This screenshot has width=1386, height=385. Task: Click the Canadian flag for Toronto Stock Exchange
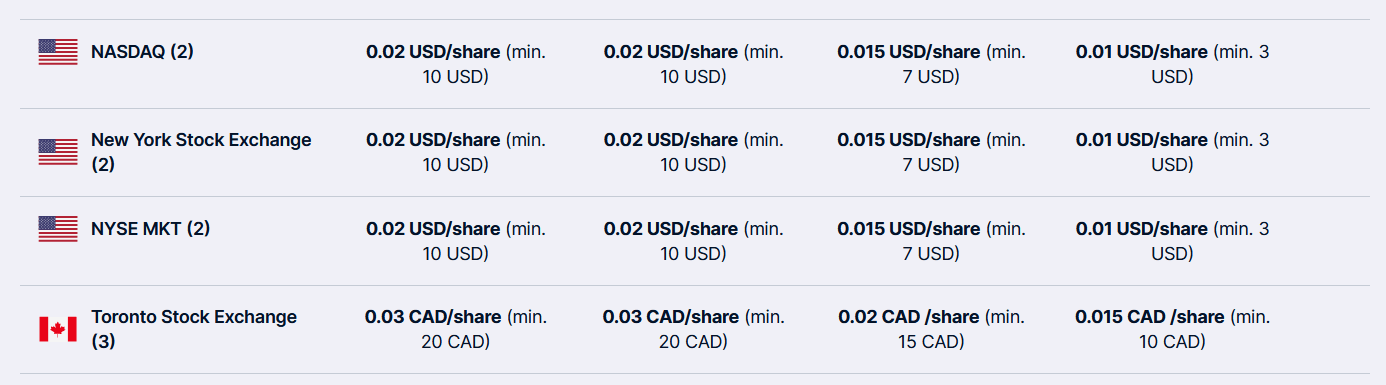click(x=58, y=329)
